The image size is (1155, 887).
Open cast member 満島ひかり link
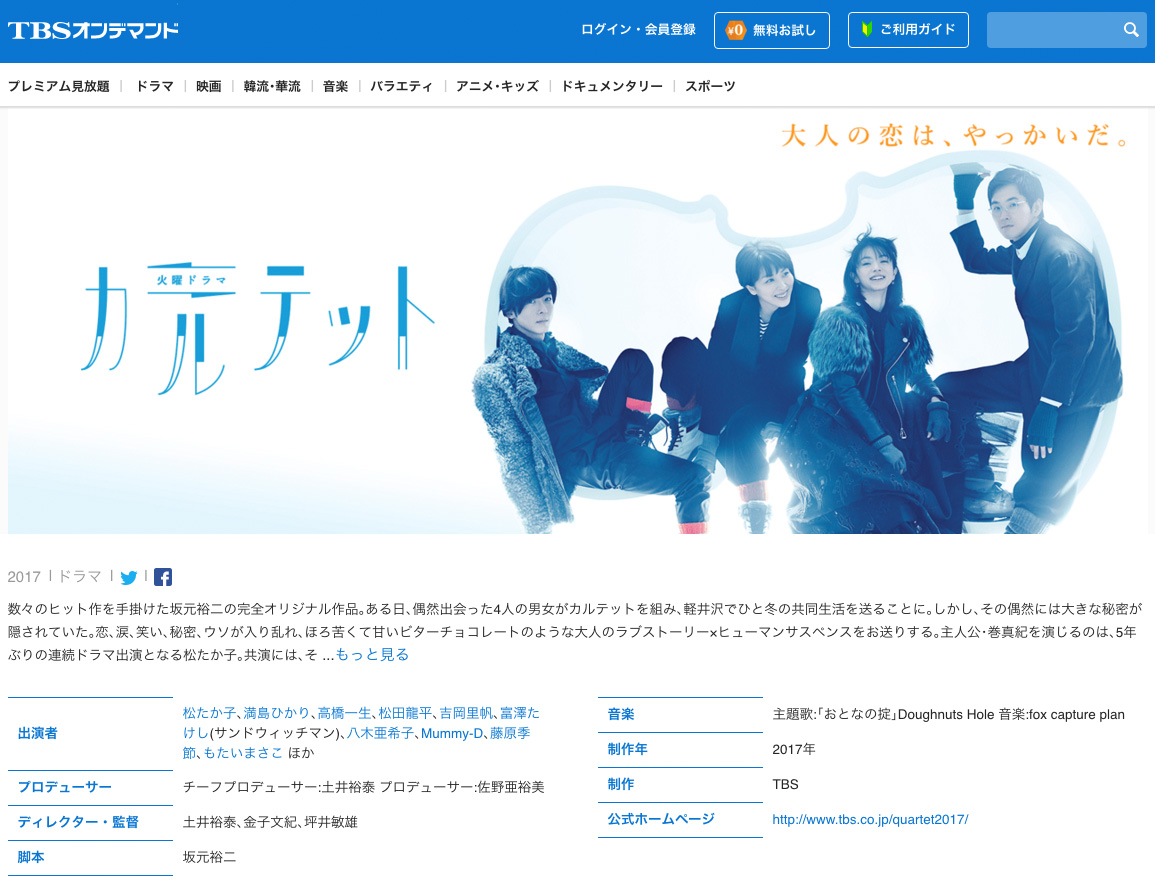point(276,713)
